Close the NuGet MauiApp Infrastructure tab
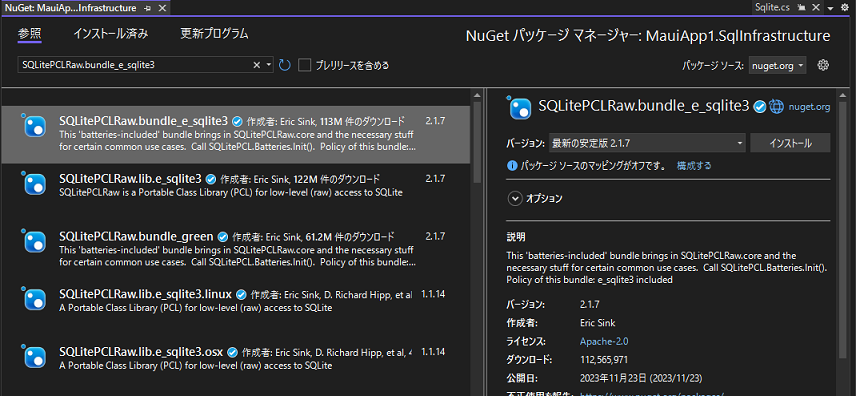The image size is (856, 396). tap(161, 8)
